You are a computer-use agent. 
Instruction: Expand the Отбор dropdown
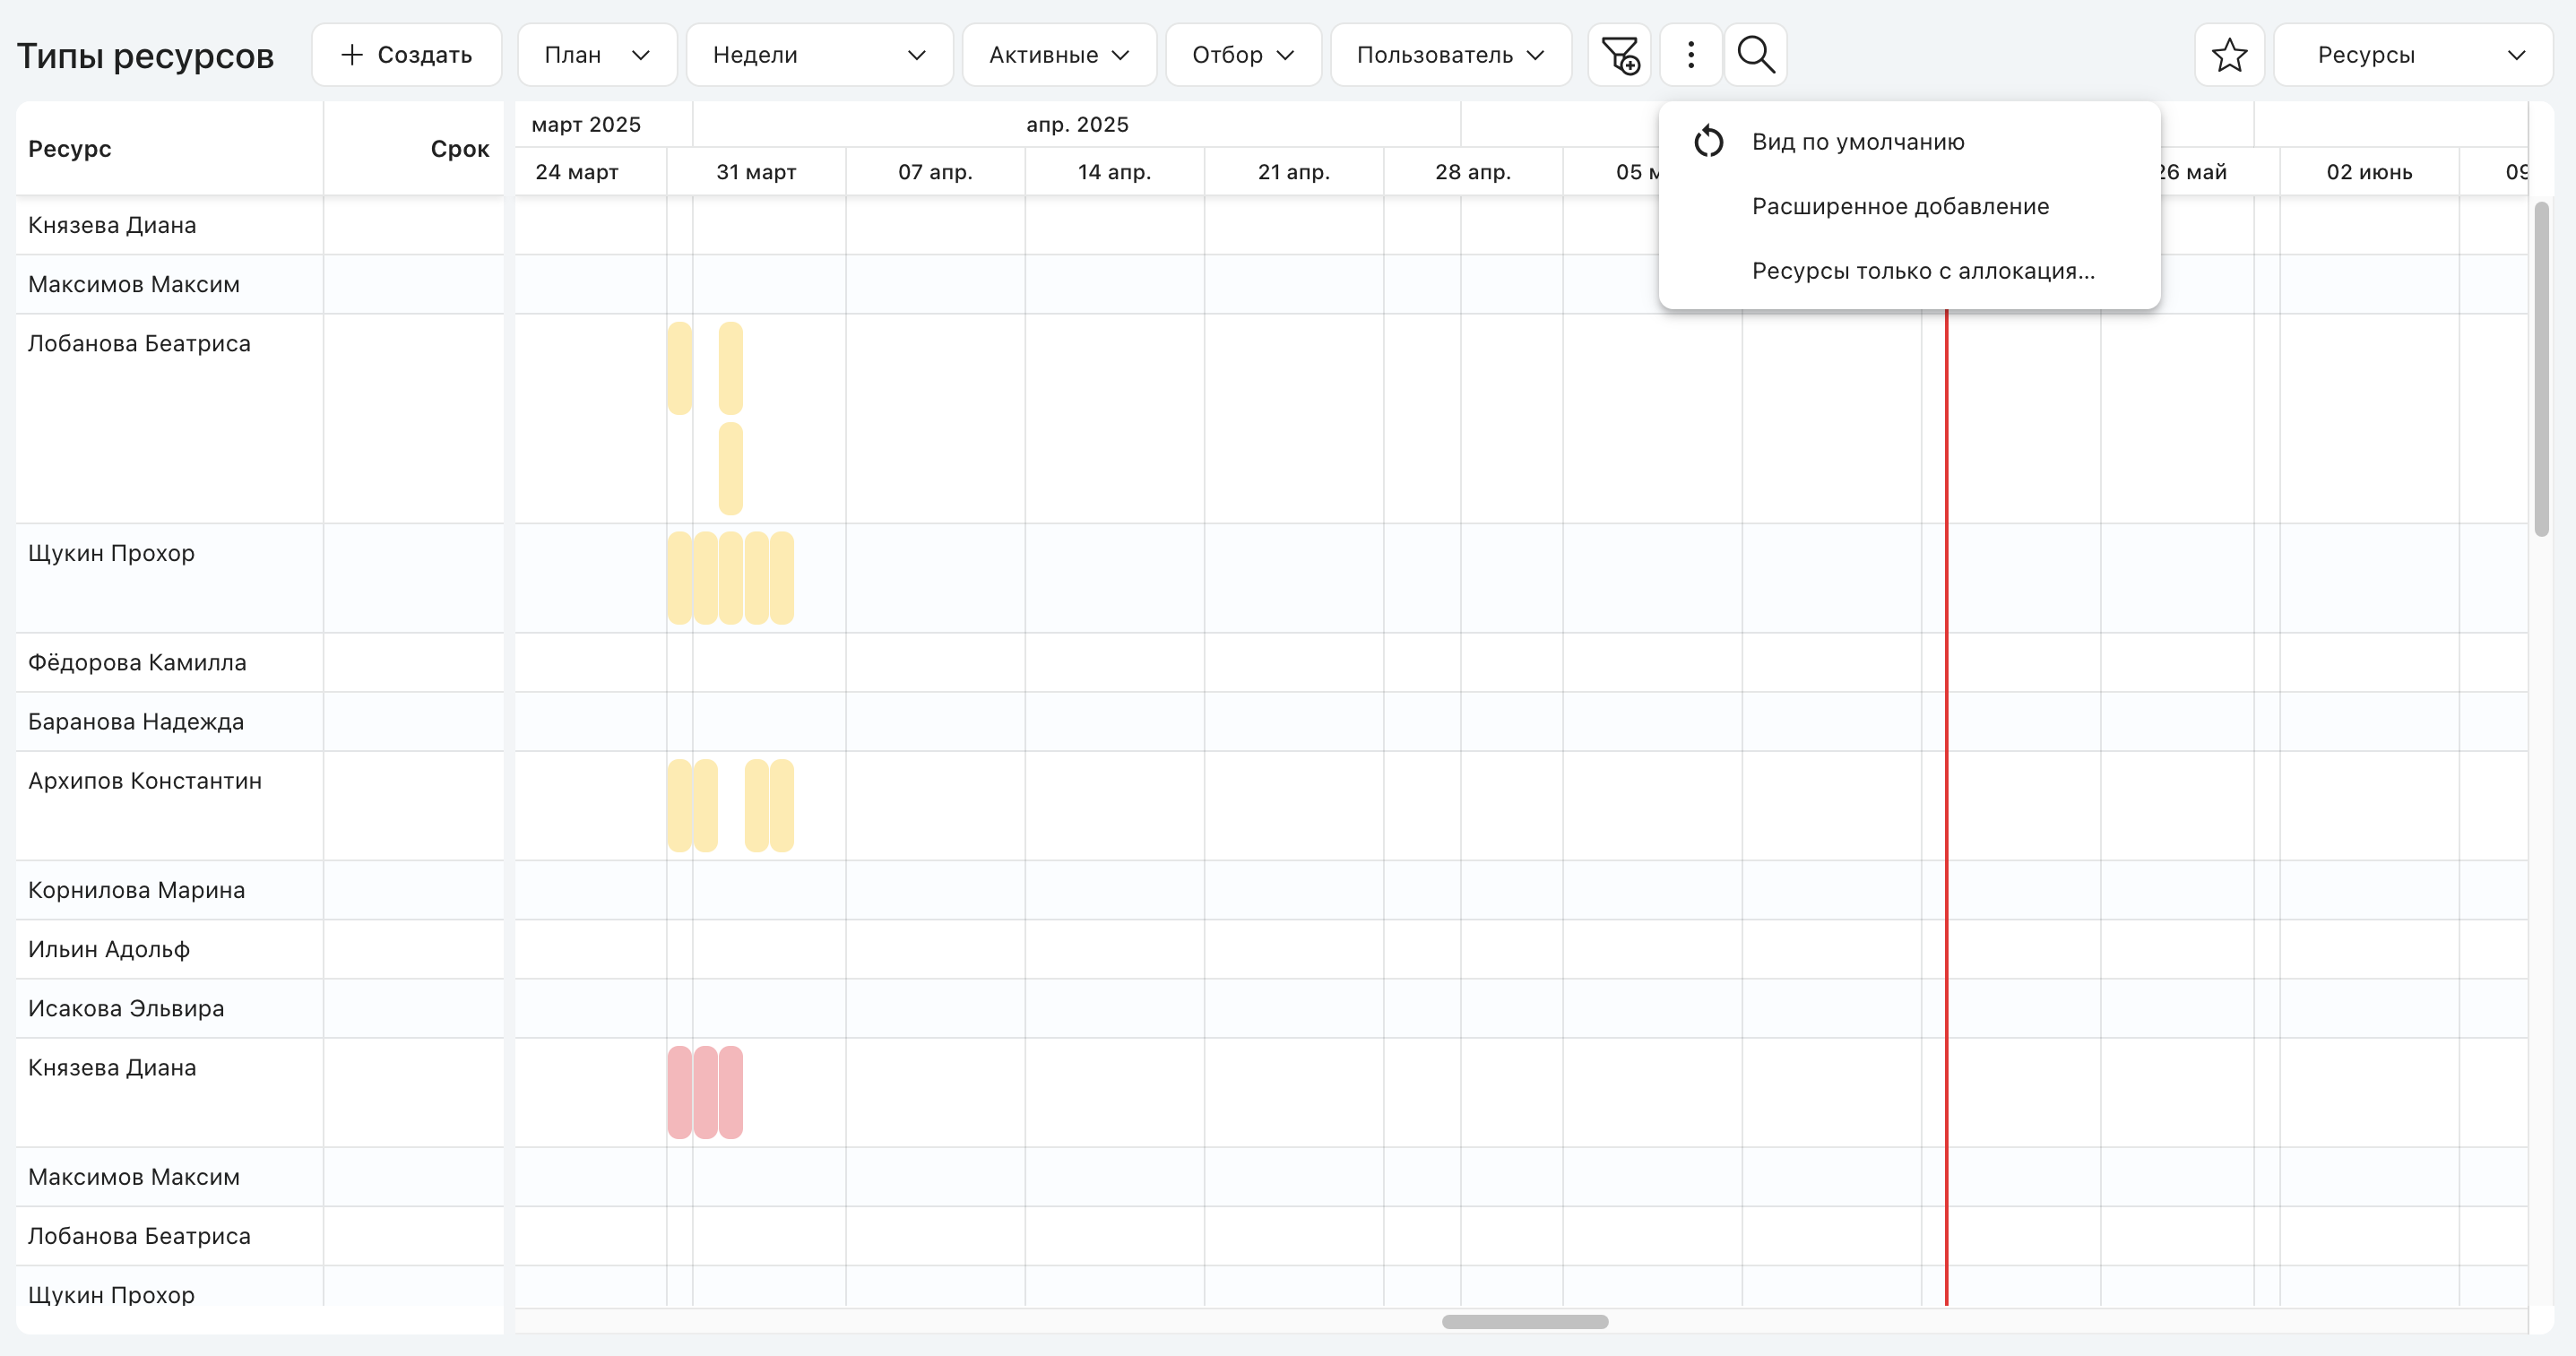tap(1243, 55)
